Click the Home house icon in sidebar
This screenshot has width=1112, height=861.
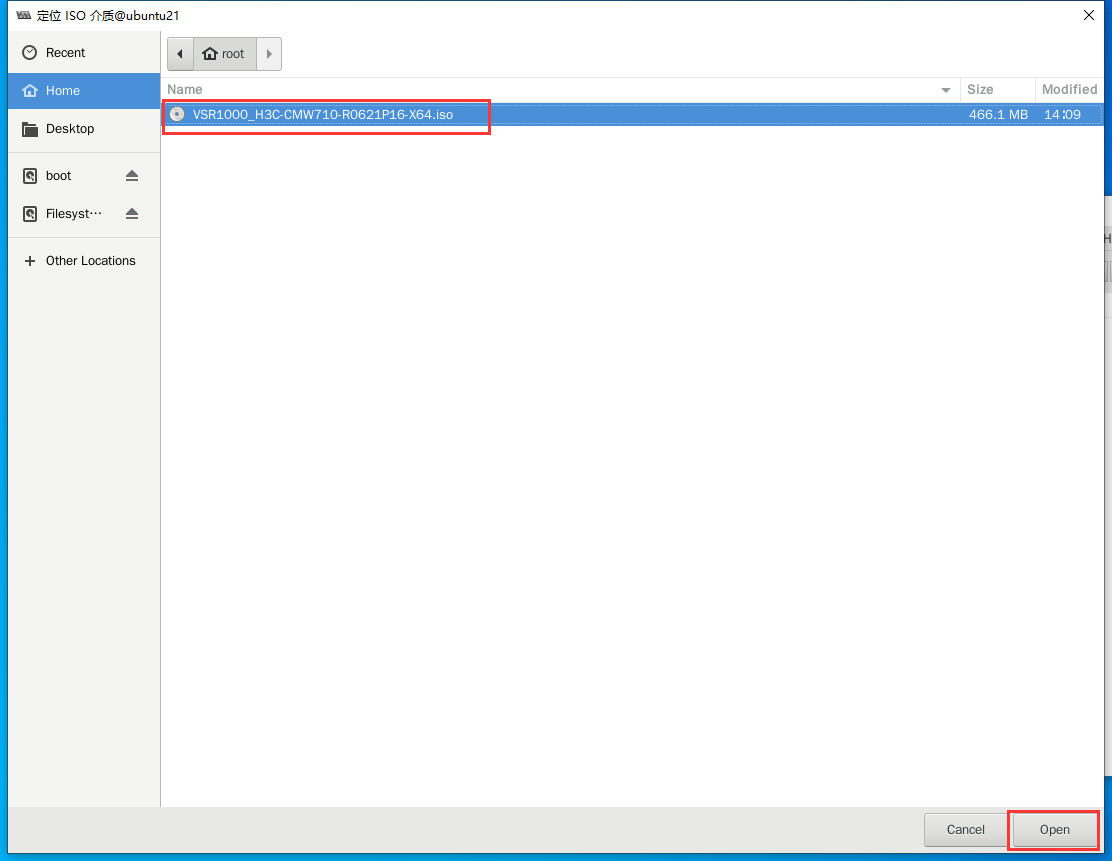click(30, 91)
